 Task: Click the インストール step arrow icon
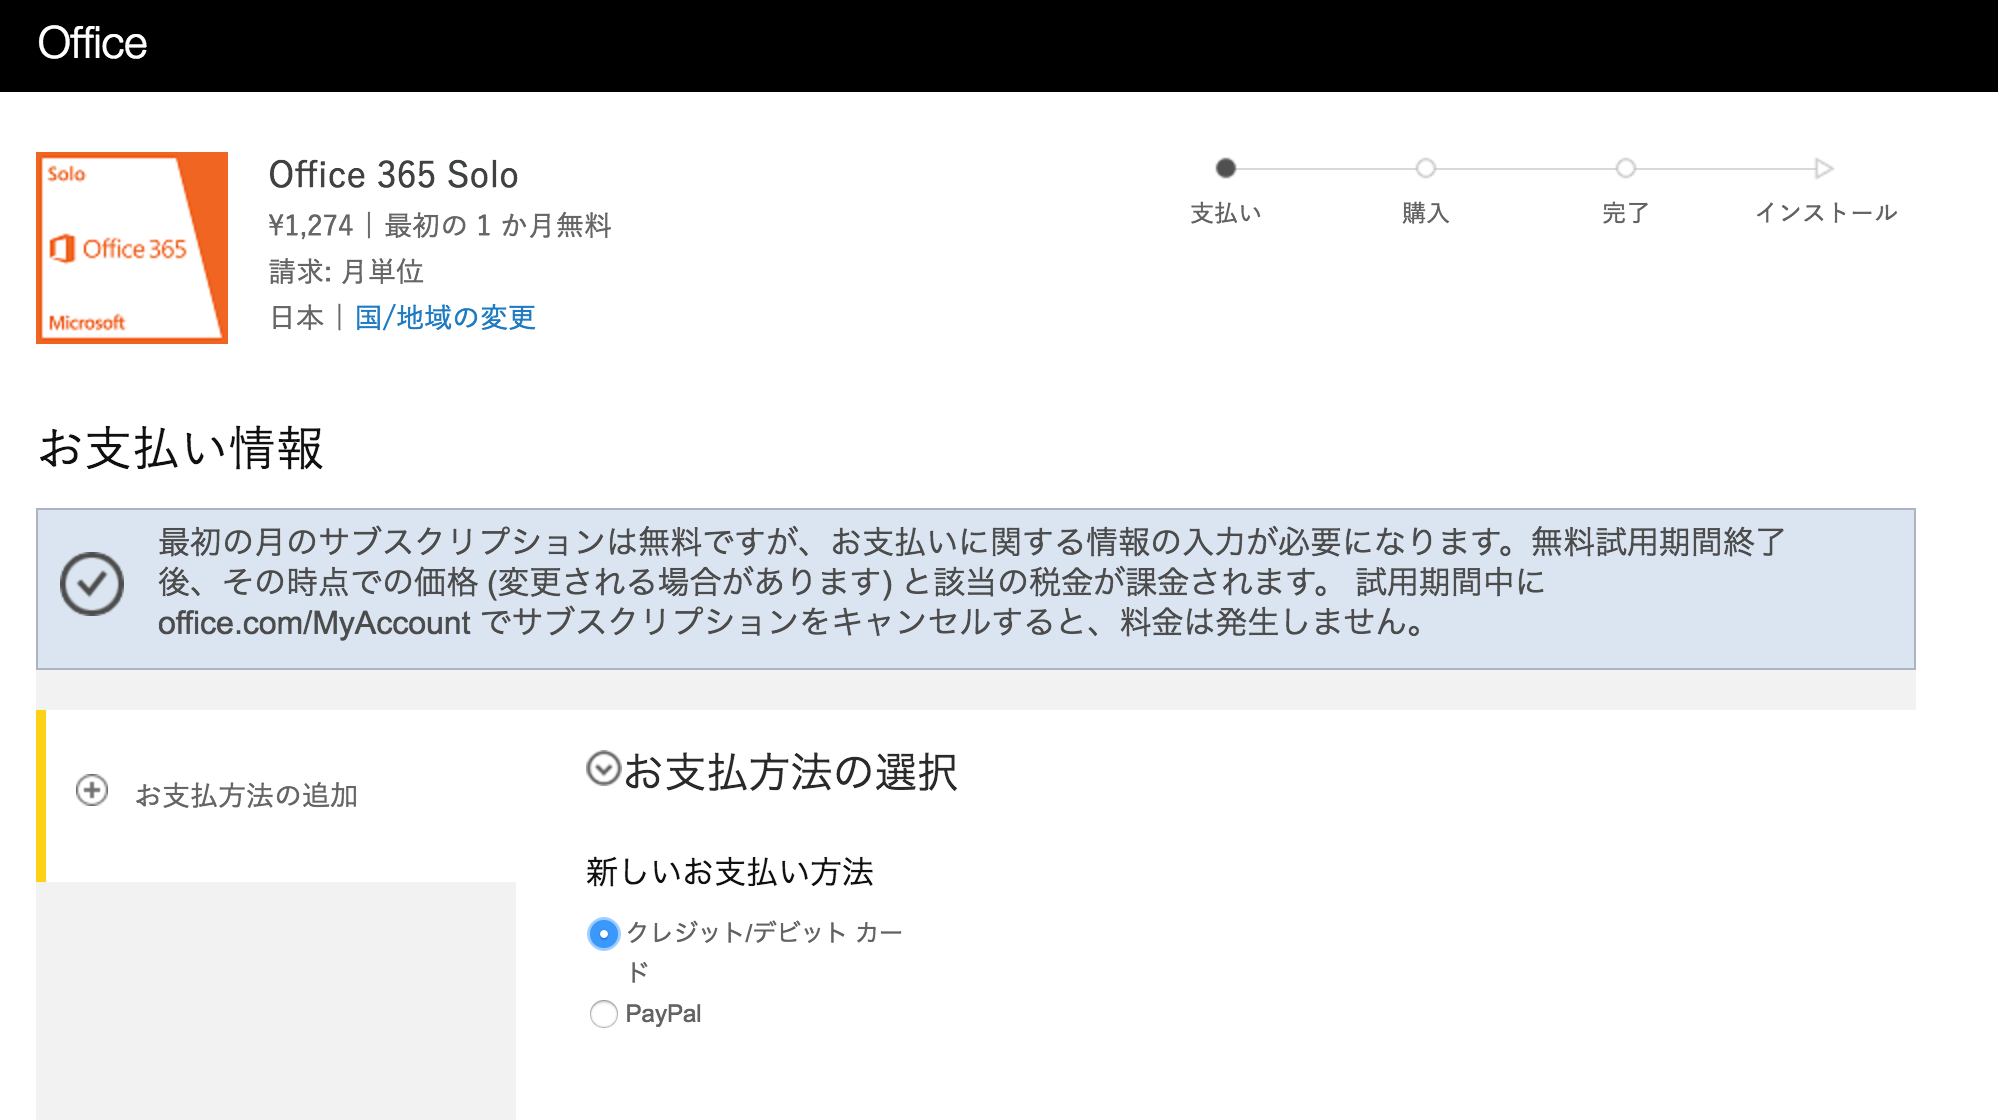1824,168
